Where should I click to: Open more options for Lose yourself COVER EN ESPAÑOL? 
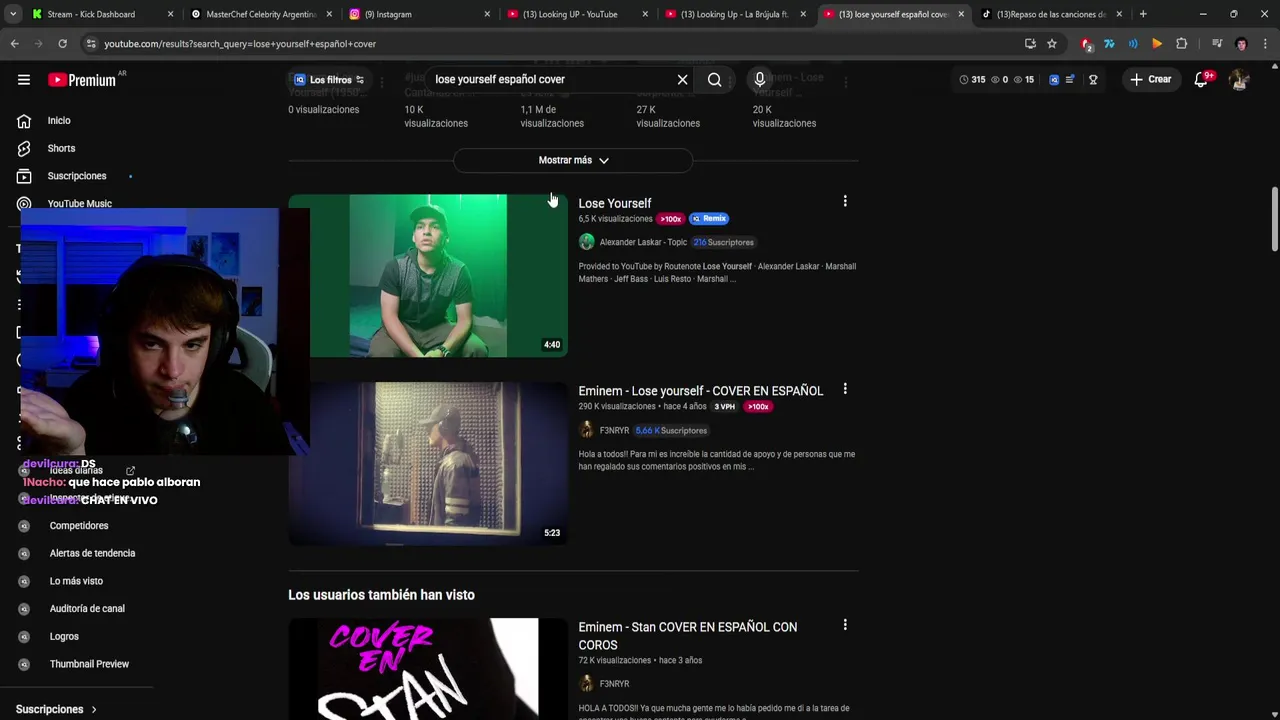[845, 389]
